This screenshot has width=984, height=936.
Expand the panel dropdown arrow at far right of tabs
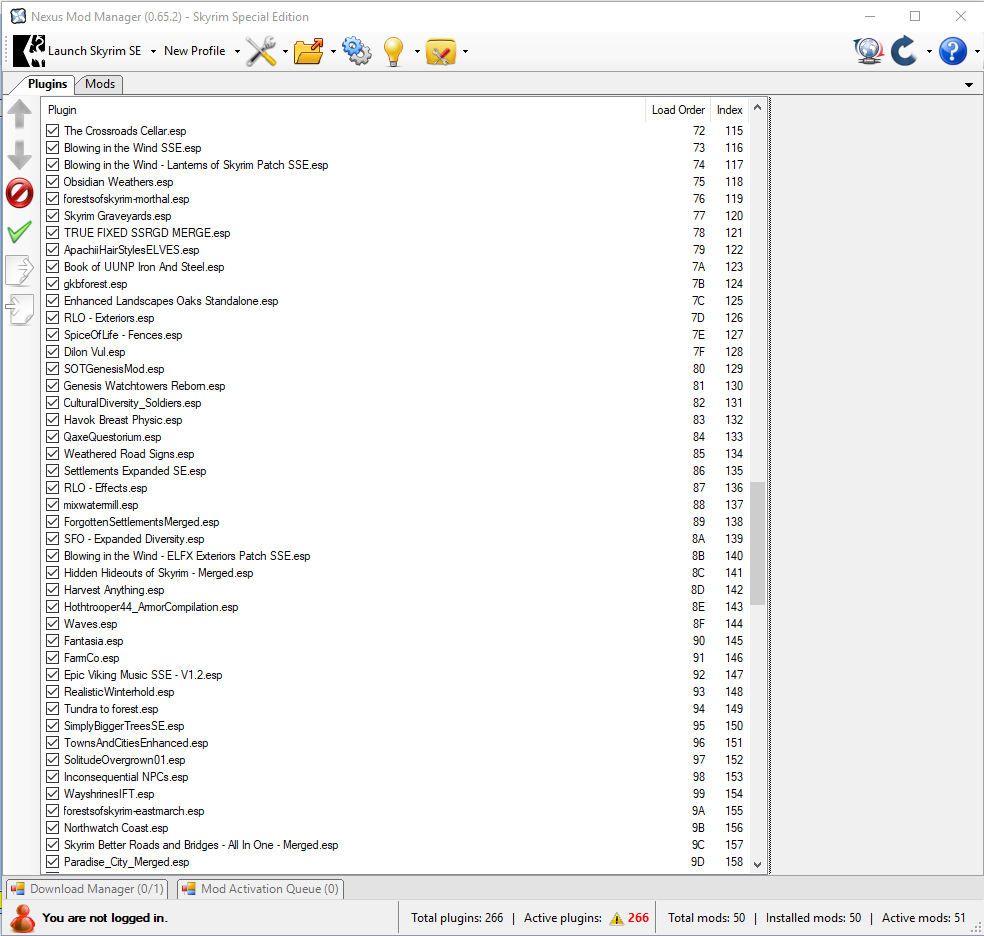click(x=968, y=85)
